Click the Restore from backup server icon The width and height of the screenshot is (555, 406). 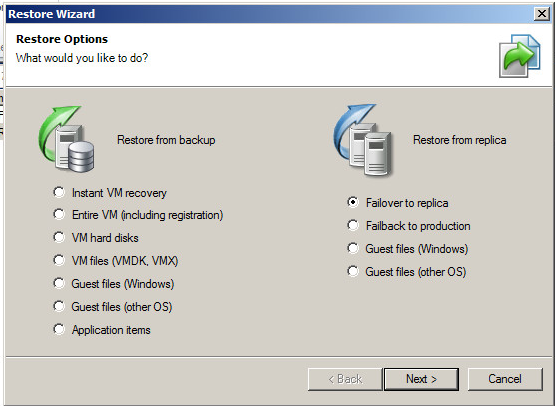(67, 139)
